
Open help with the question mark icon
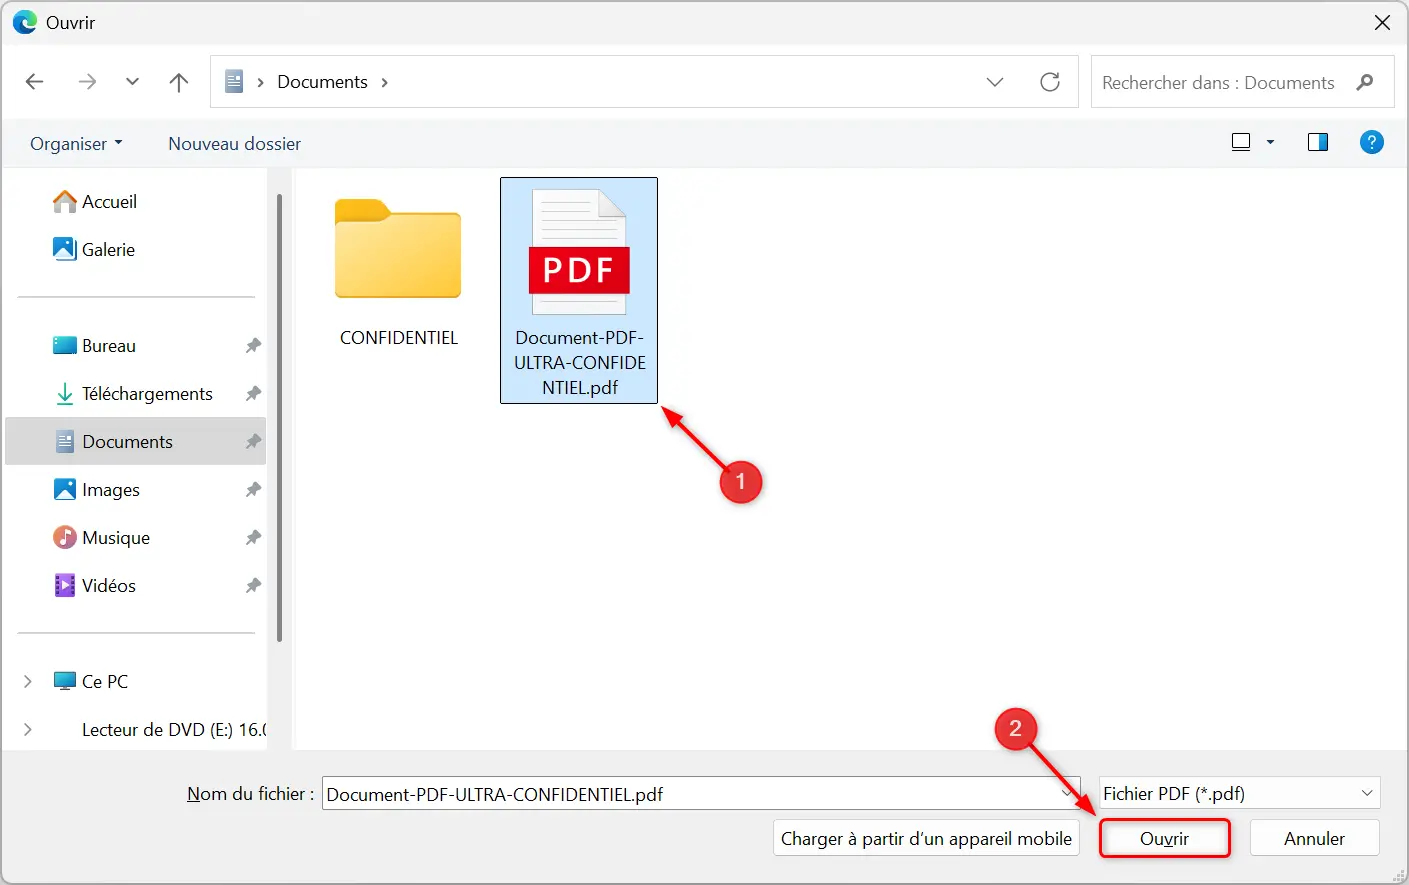pyautogui.click(x=1372, y=142)
